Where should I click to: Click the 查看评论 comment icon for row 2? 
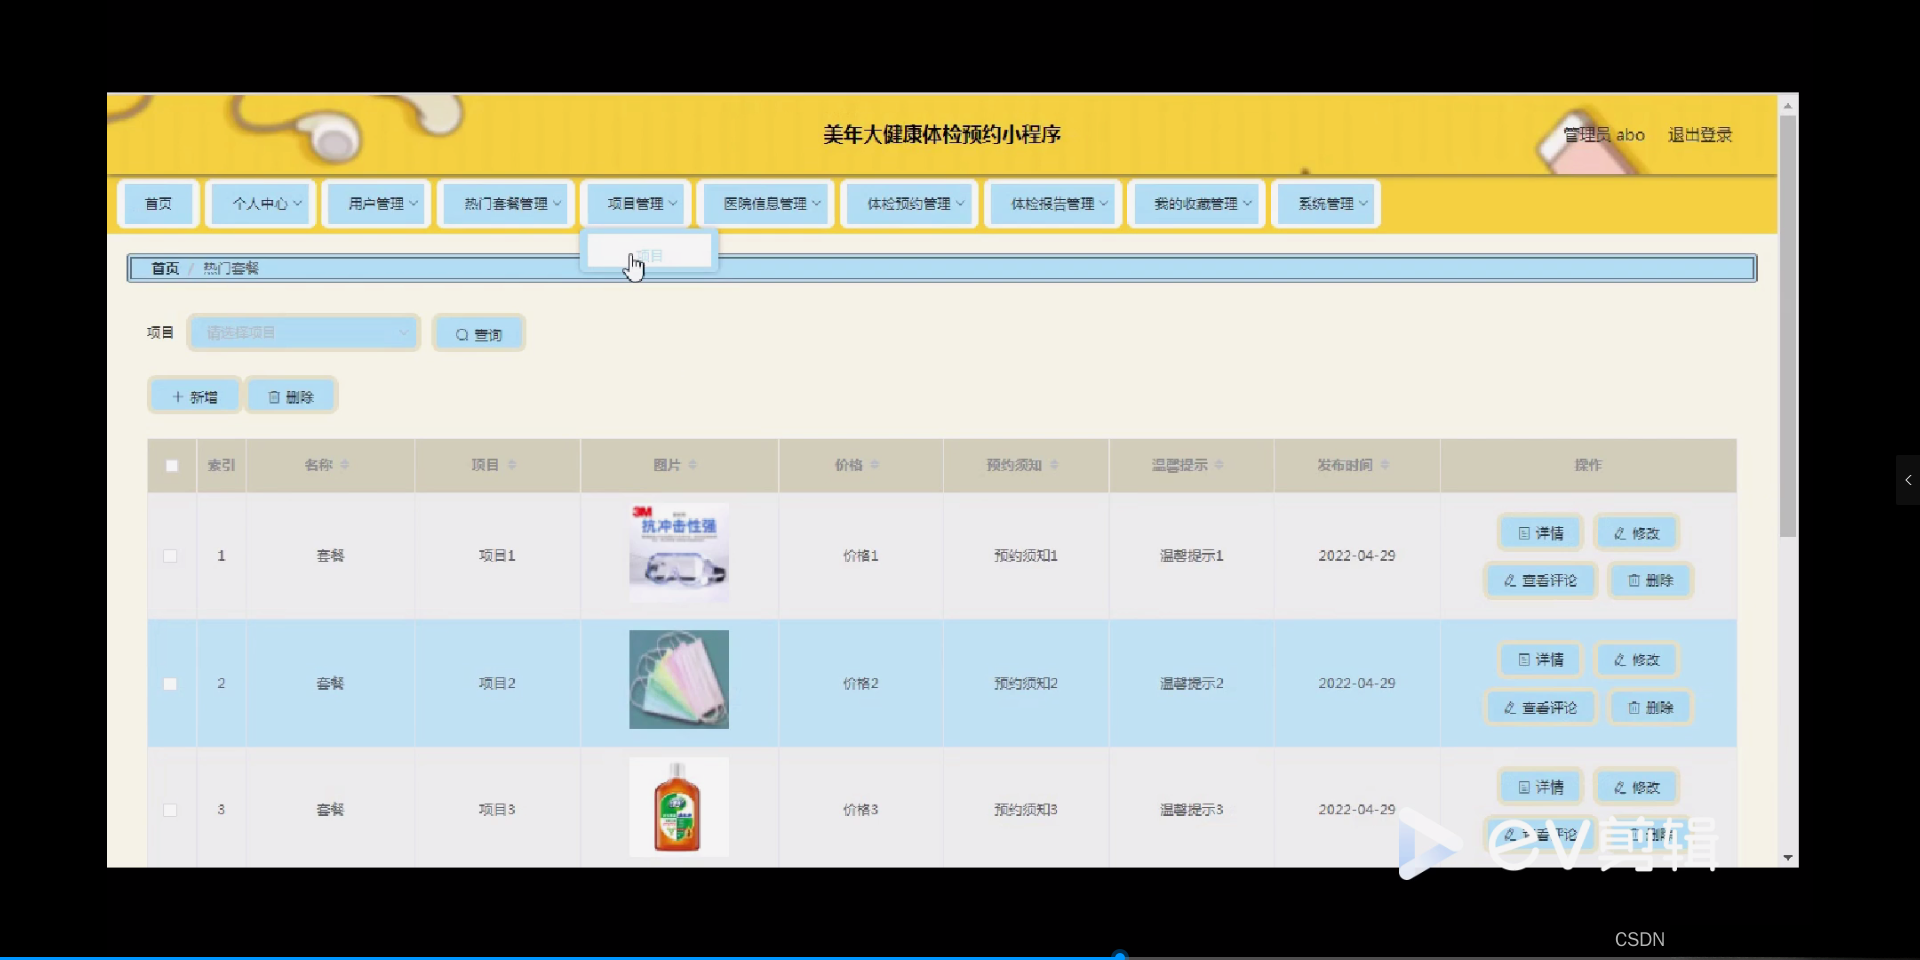(x=1511, y=707)
